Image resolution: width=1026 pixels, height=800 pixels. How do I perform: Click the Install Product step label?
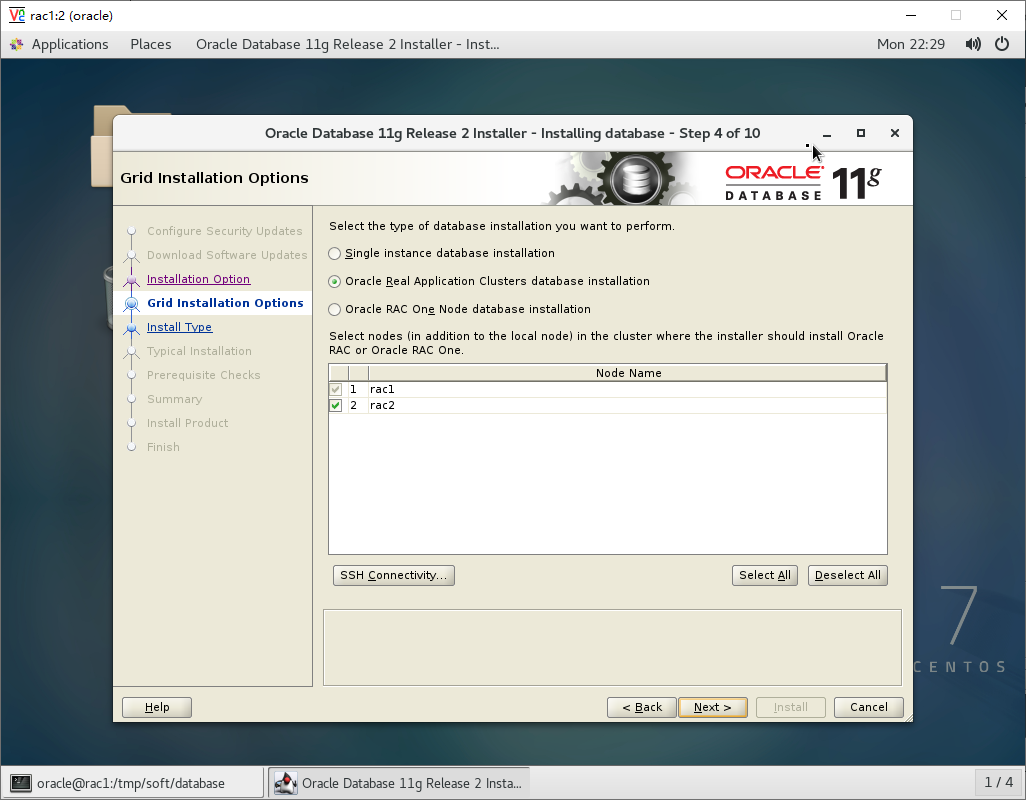click(x=187, y=423)
